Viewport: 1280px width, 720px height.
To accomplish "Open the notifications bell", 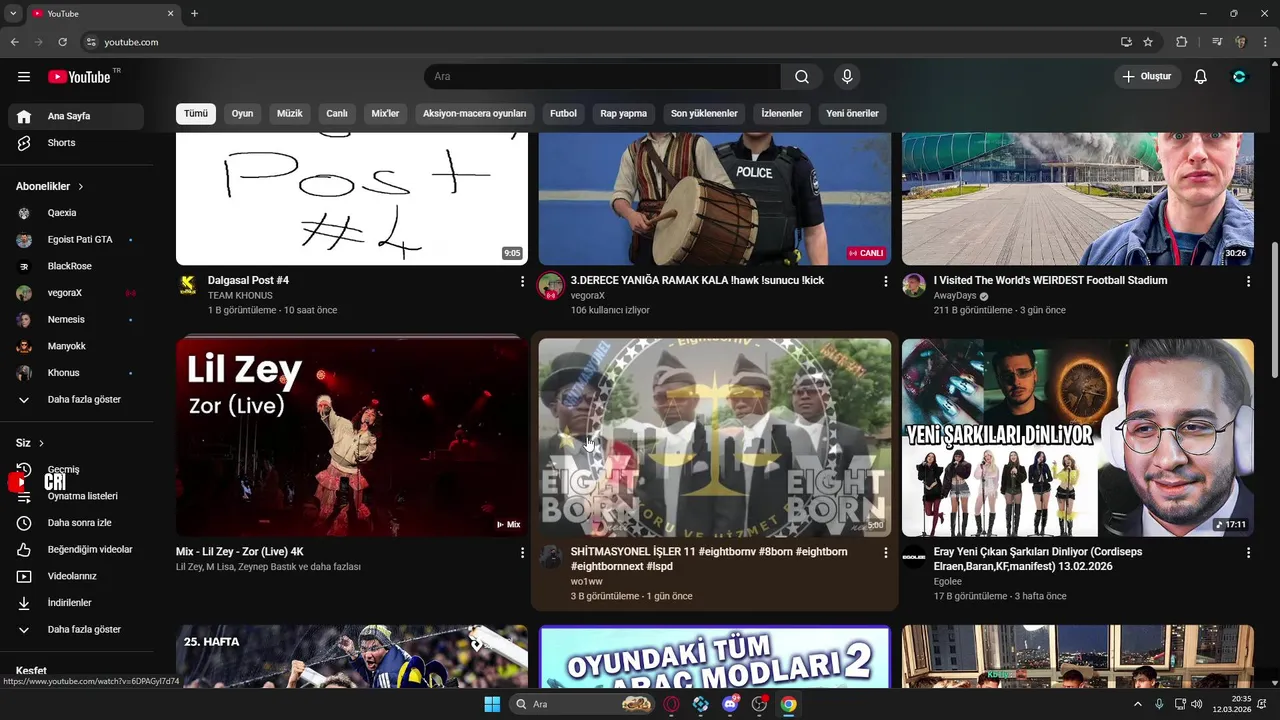I will [1201, 77].
